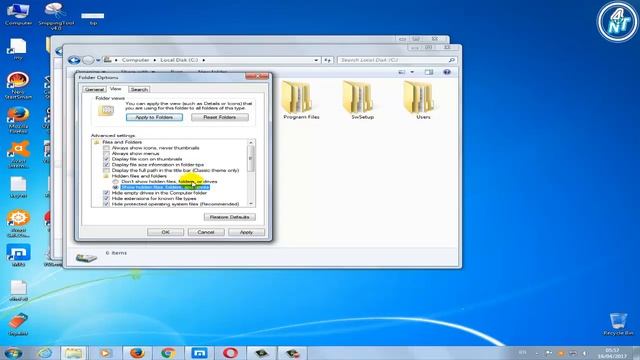Open the Avast desktop shortcut

(x=18, y=154)
